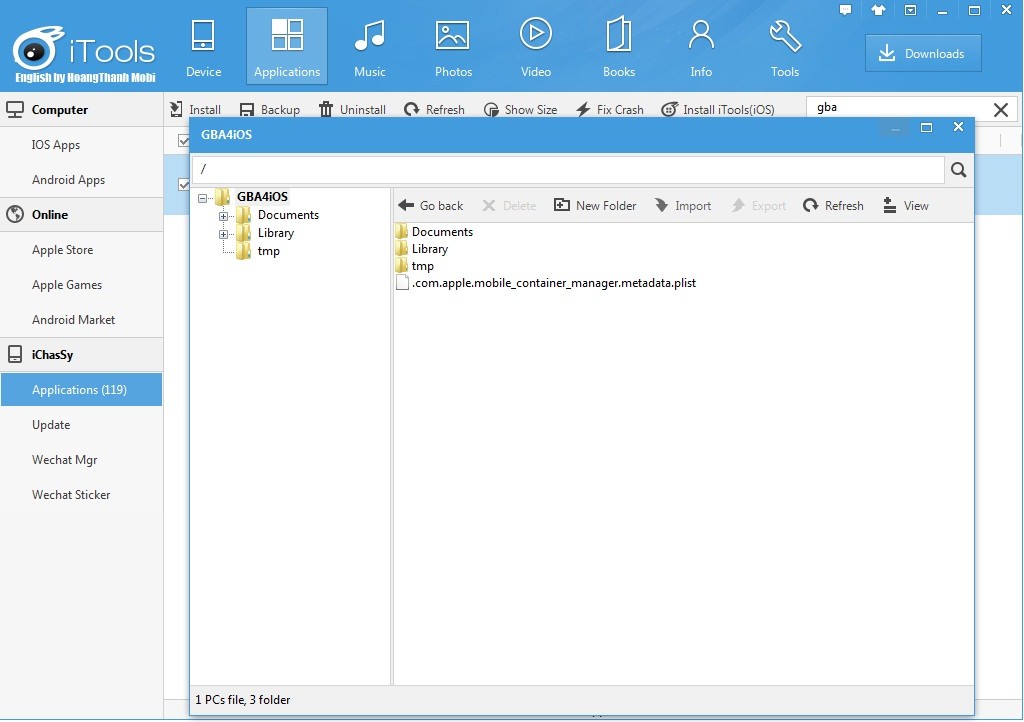Open Computer section in sidebar
This screenshot has width=1024, height=722.
click(x=82, y=110)
